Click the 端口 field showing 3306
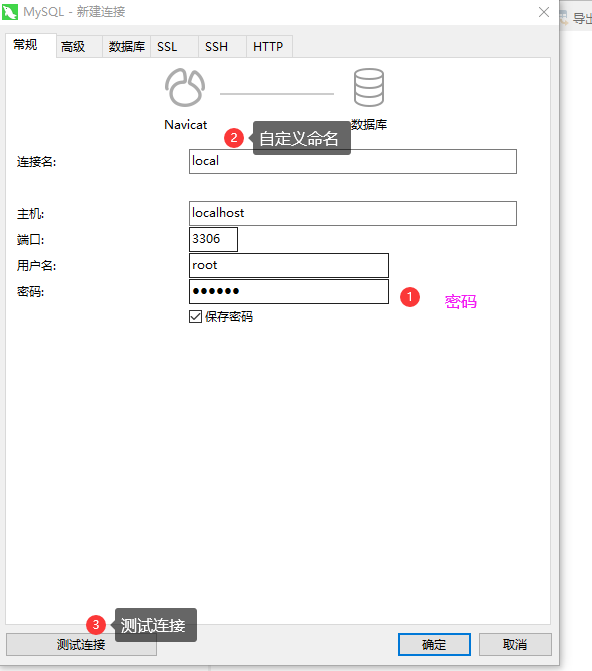The height and width of the screenshot is (671, 592). tap(213, 239)
